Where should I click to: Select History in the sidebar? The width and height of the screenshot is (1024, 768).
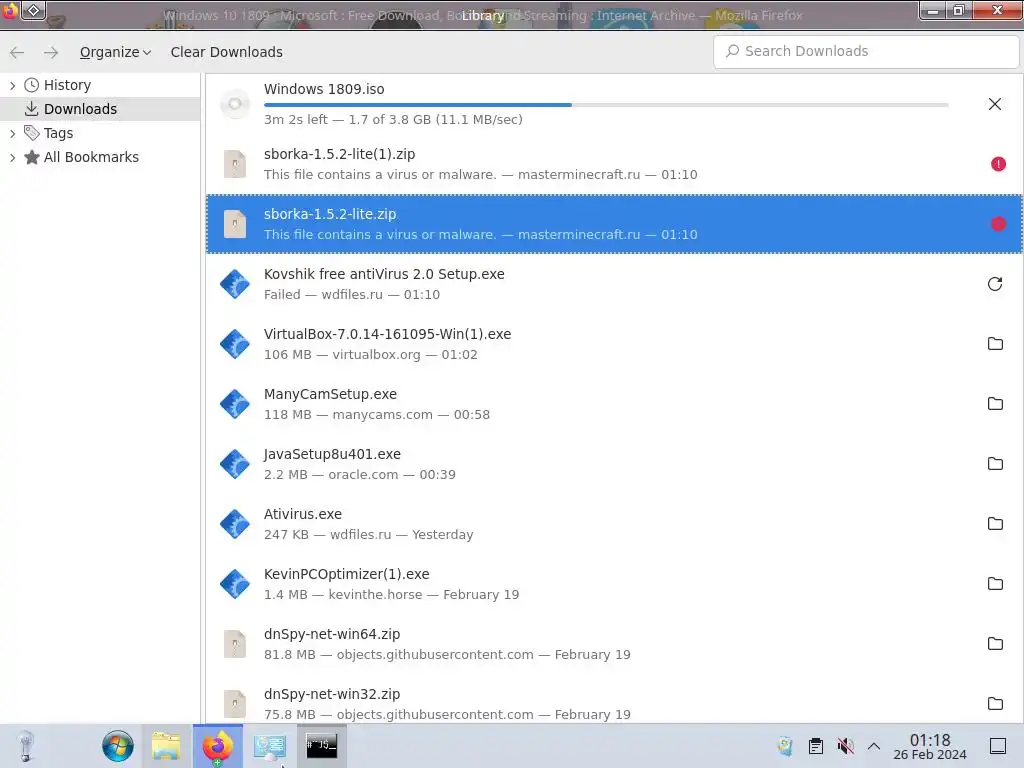[x=67, y=85]
